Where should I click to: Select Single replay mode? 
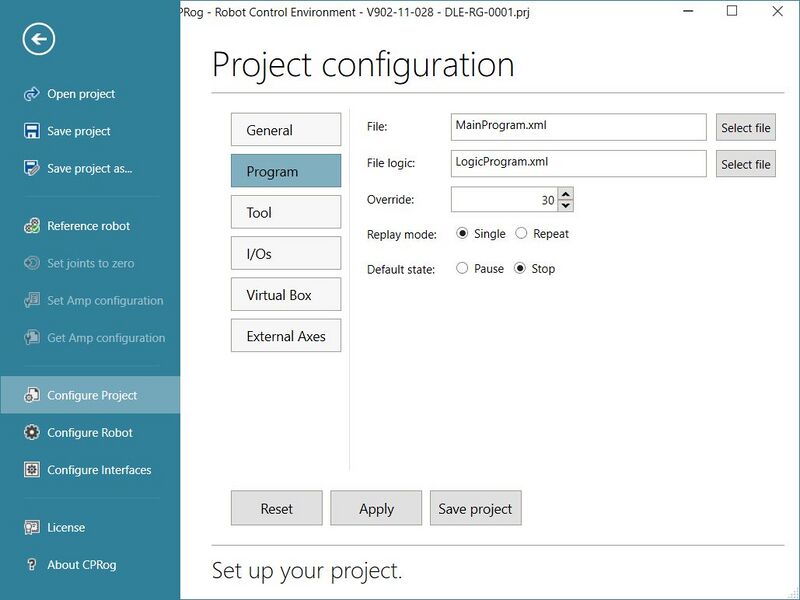(x=462, y=234)
